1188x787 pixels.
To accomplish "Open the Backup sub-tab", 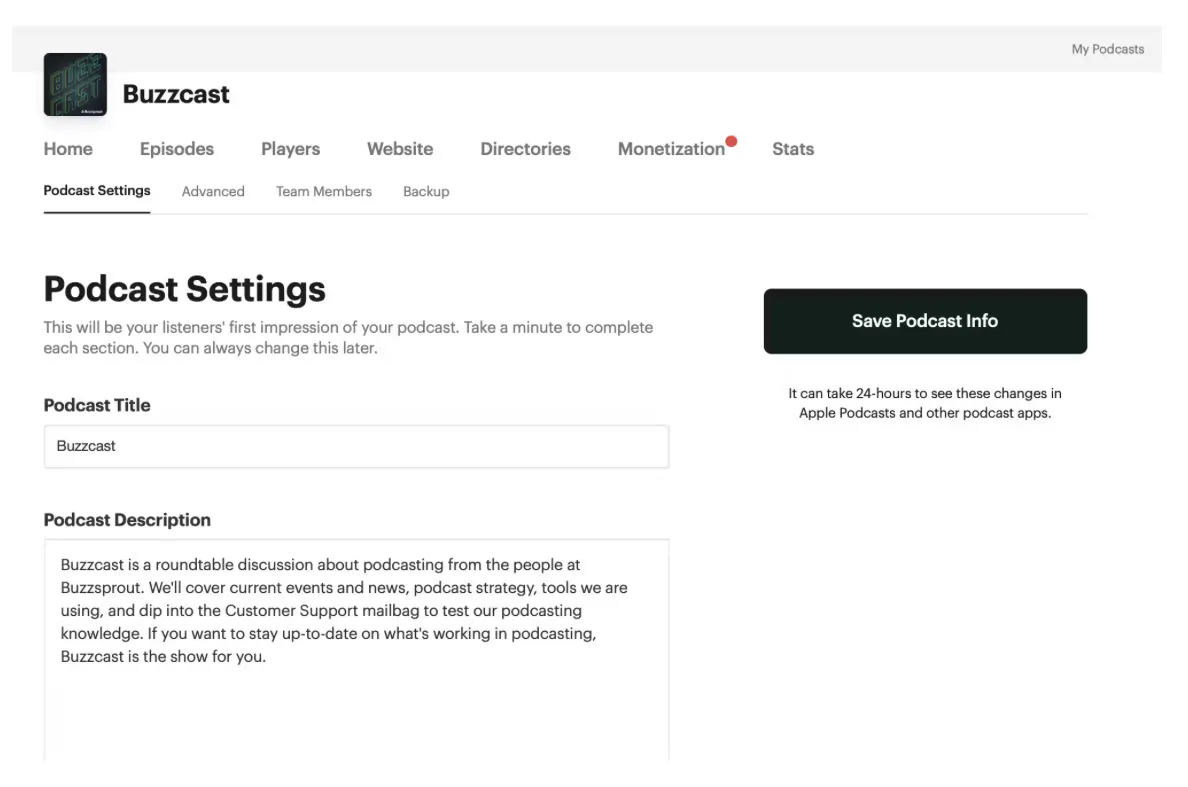I will pyautogui.click(x=426, y=192).
